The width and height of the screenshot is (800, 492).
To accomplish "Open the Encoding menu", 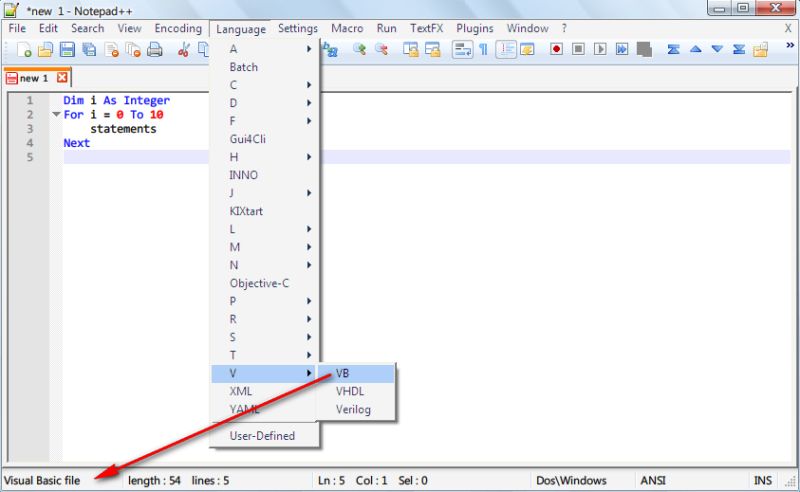I will (178, 29).
